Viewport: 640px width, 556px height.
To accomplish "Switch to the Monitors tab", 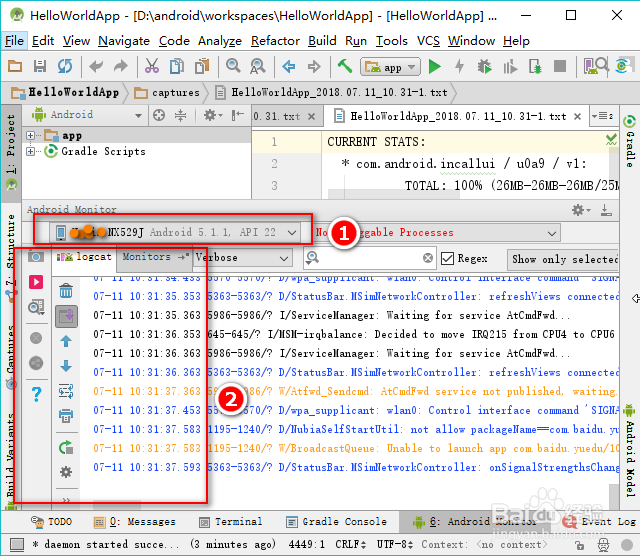I will pos(154,257).
